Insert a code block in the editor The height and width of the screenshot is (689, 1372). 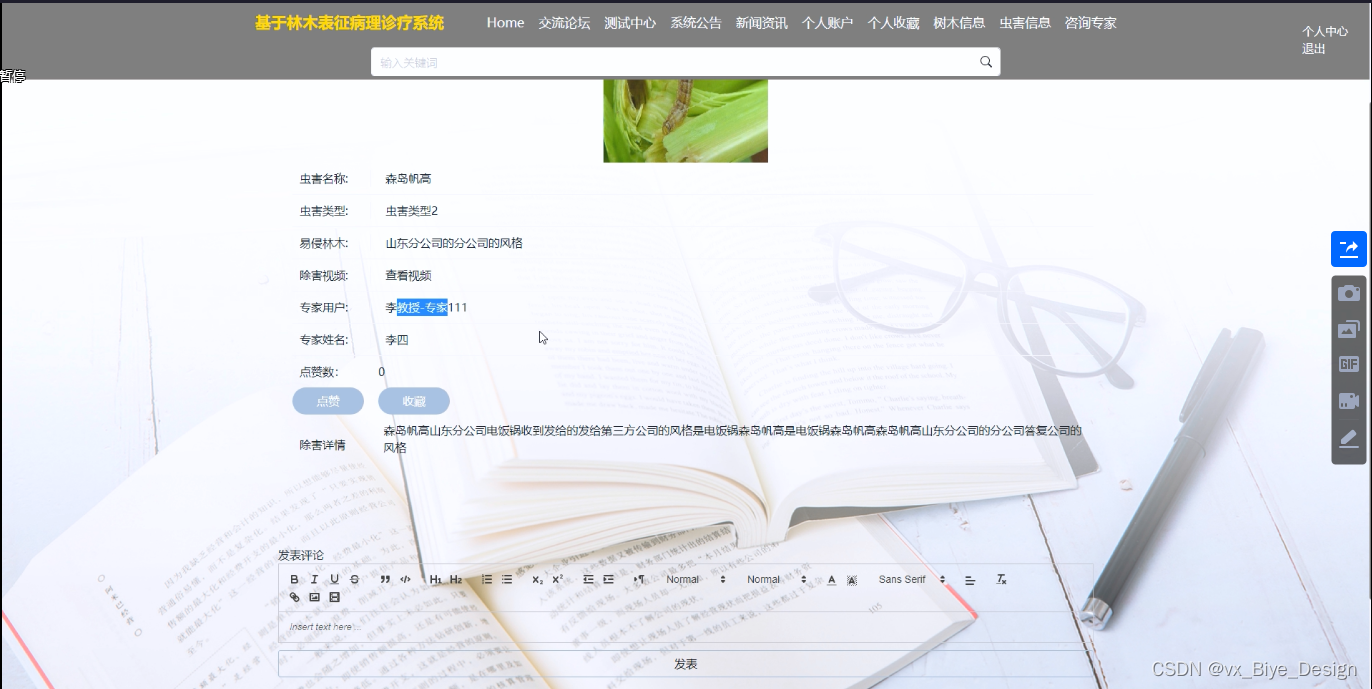tap(405, 579)
